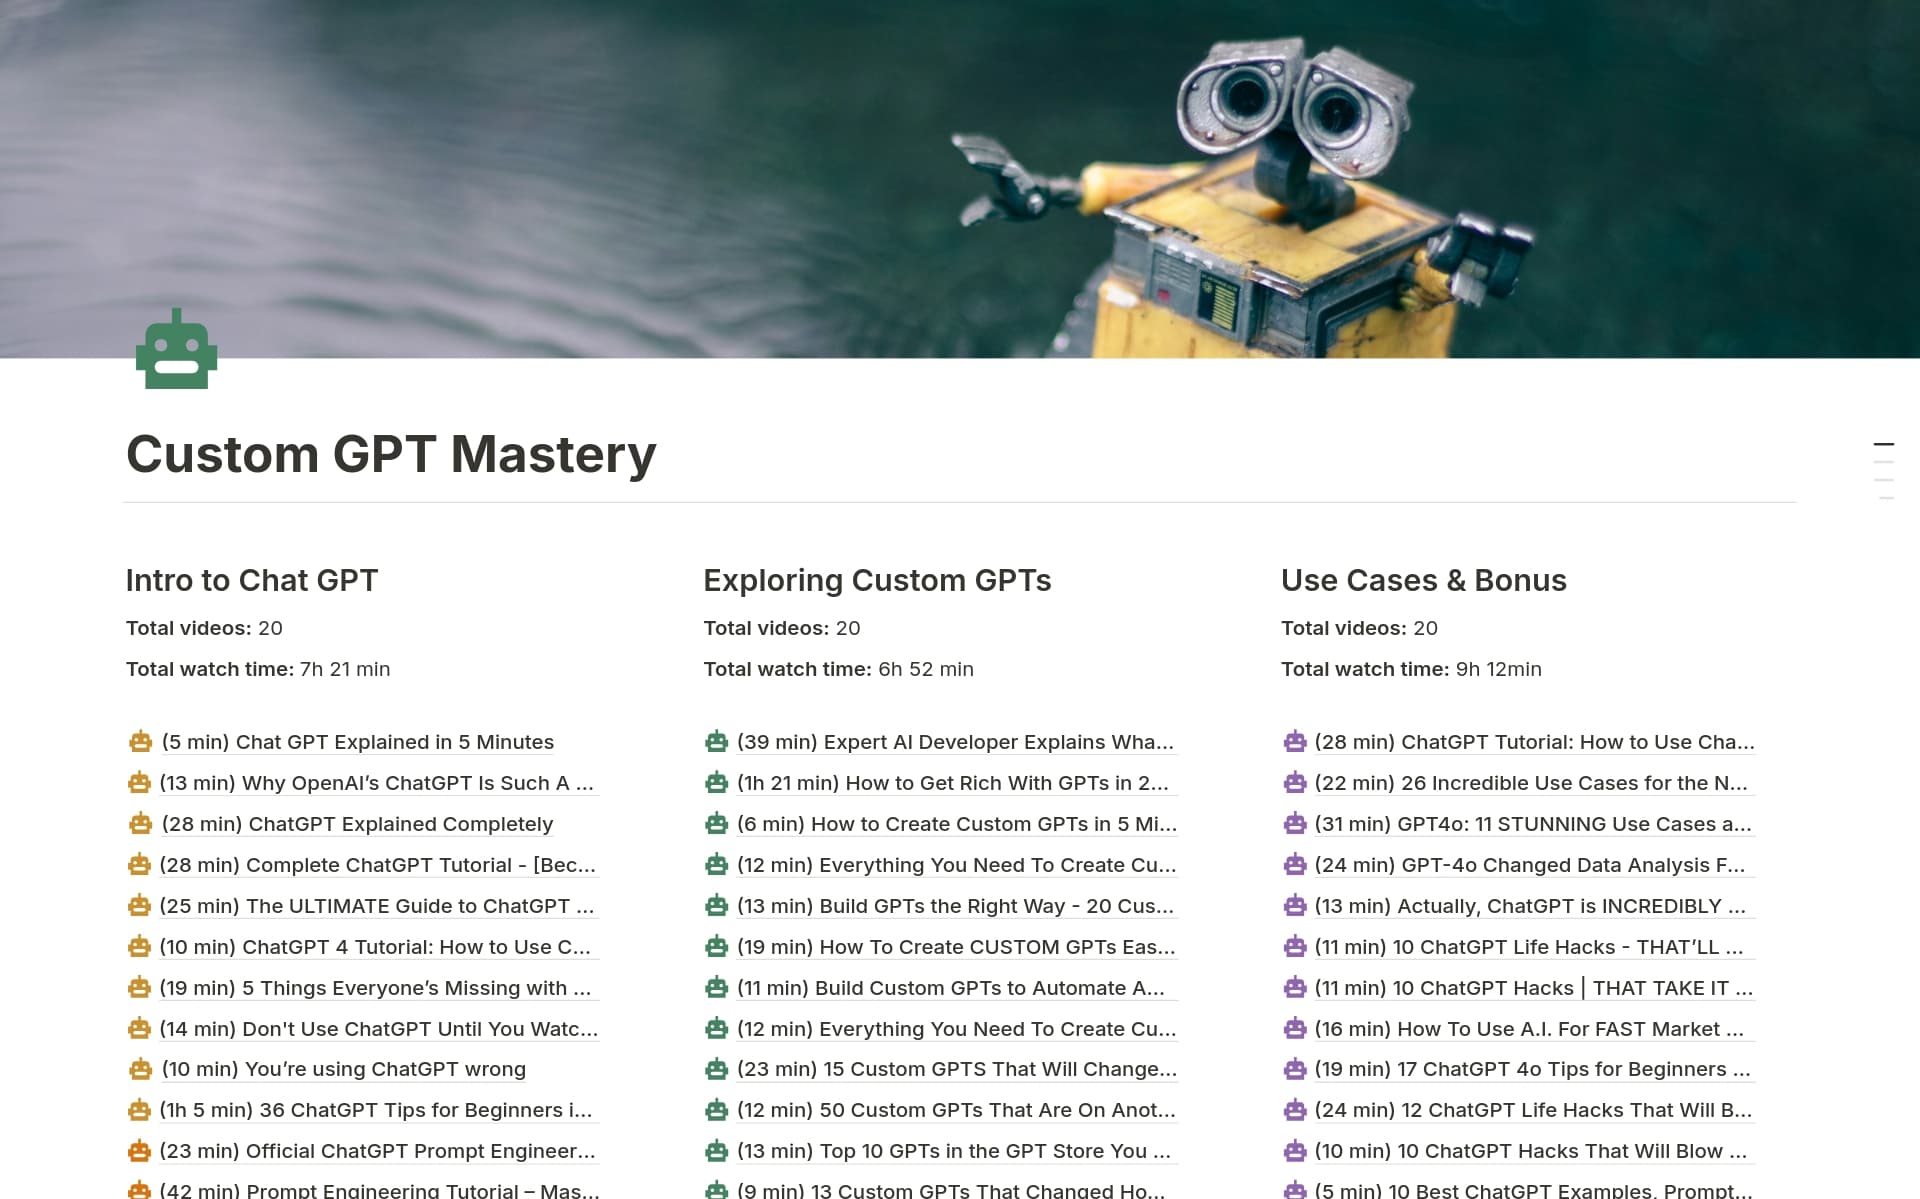The width and height of the screenshot is (1920, 1199).
Task: Click the purple robot icon beside "10 ChatGPT Life Hacks"
Action: 1294,946
